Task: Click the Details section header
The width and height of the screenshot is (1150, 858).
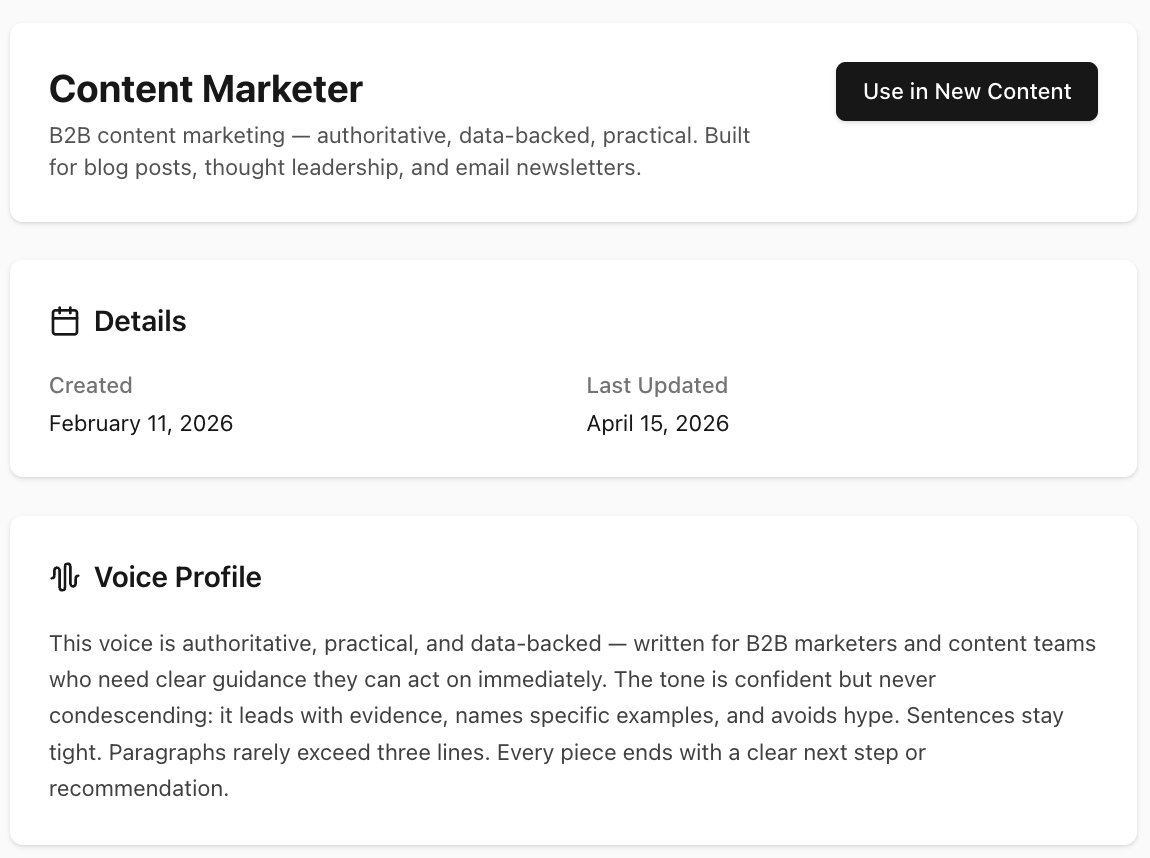Action: click(x=140, y=321)
